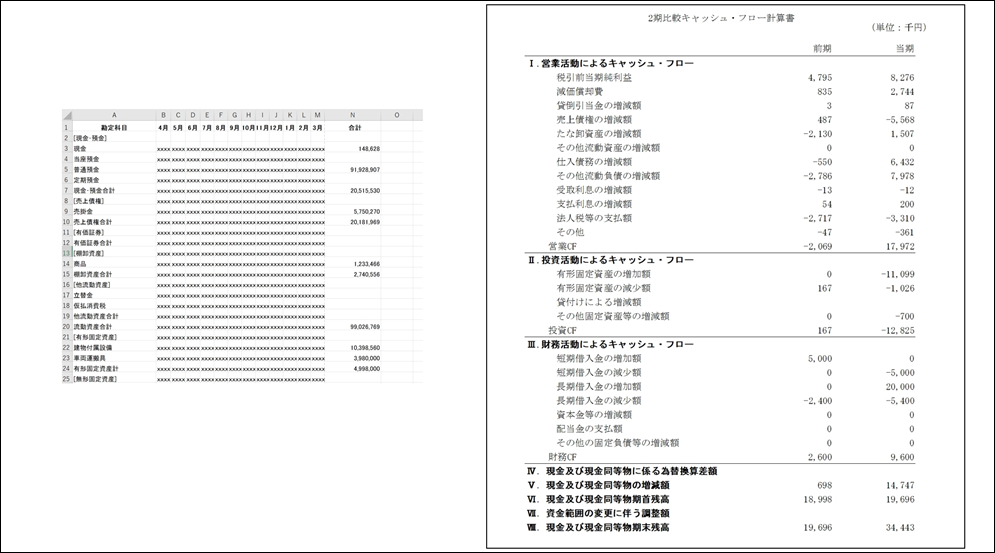Select the 定期預金 cell
Viewport: 995px width, 553px height.
[114, 180]
